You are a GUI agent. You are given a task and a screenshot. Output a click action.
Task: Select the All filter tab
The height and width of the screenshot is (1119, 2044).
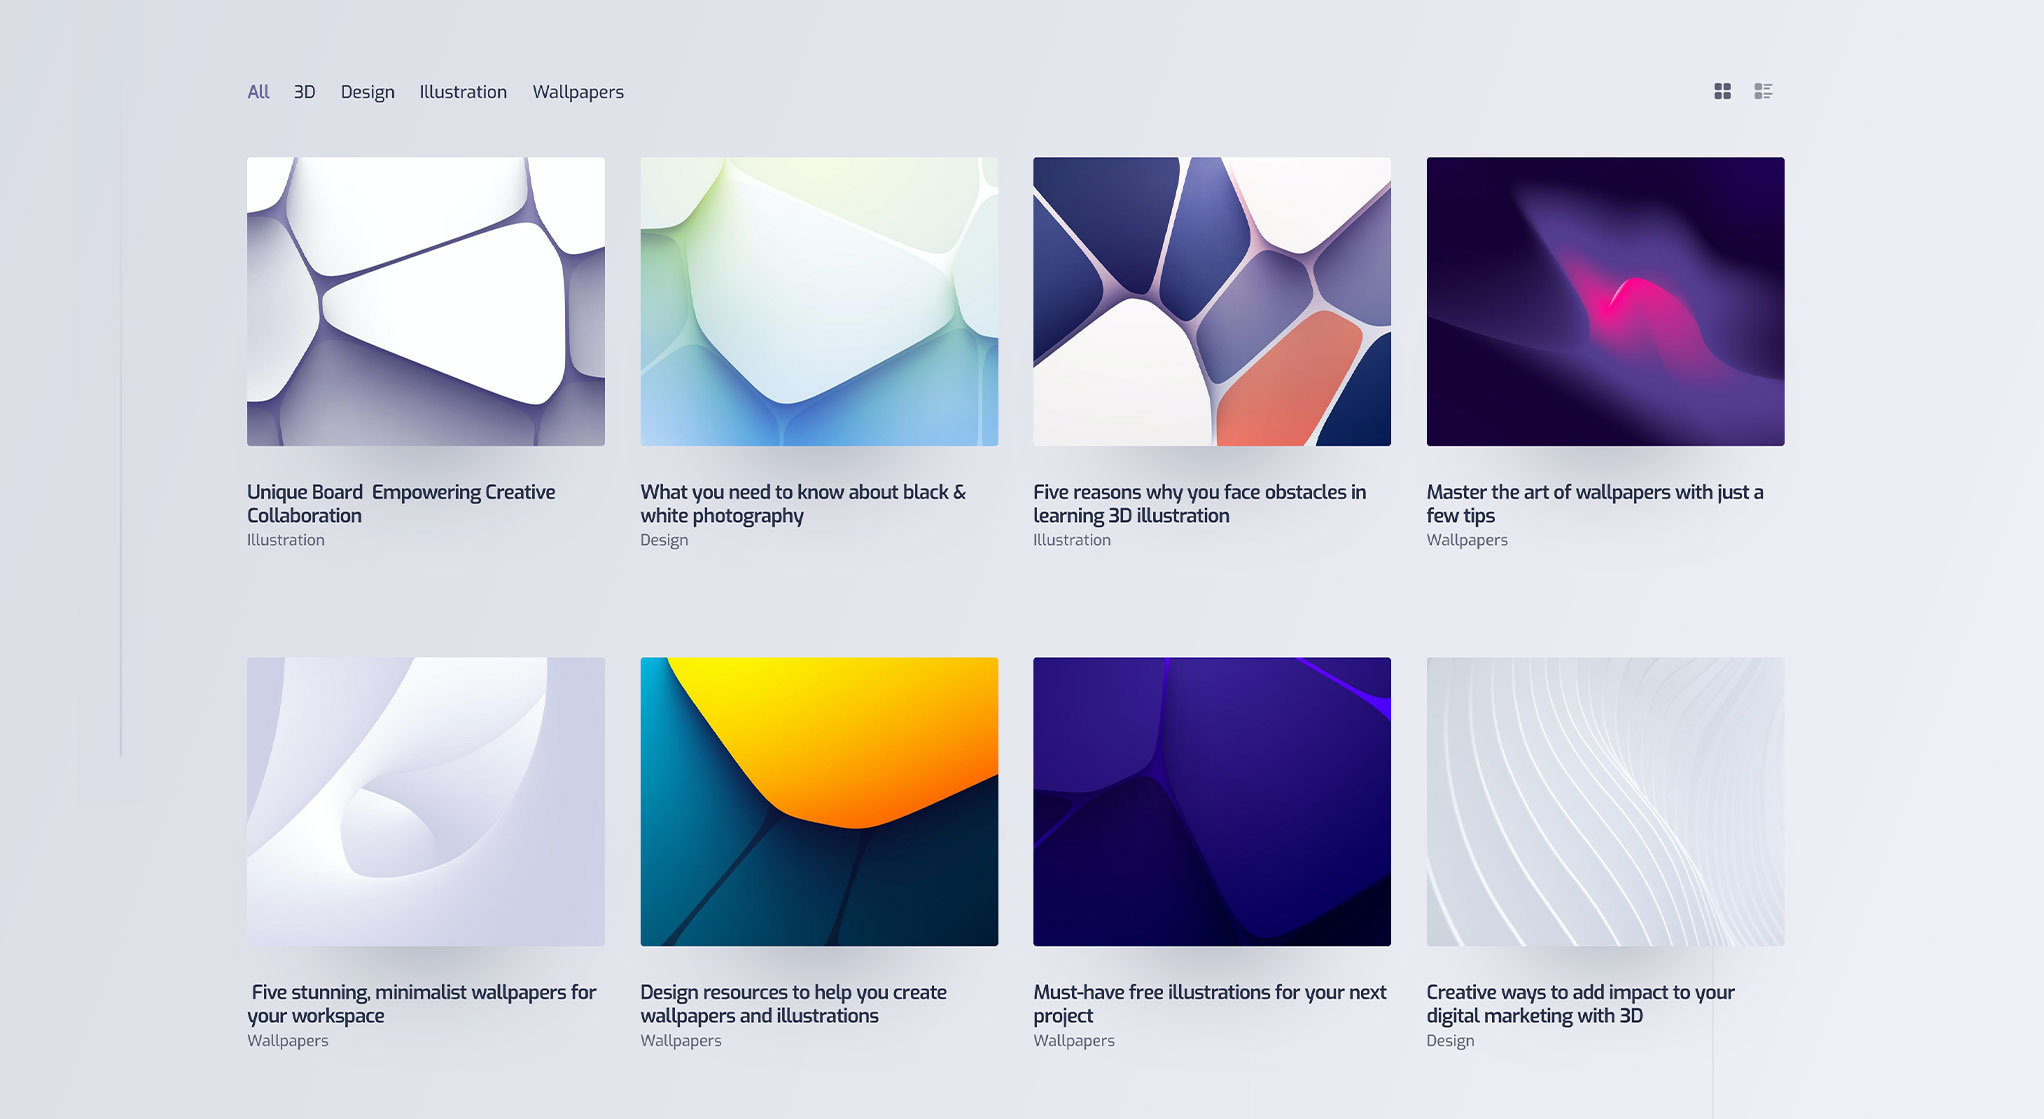click(x=258, y=92)
